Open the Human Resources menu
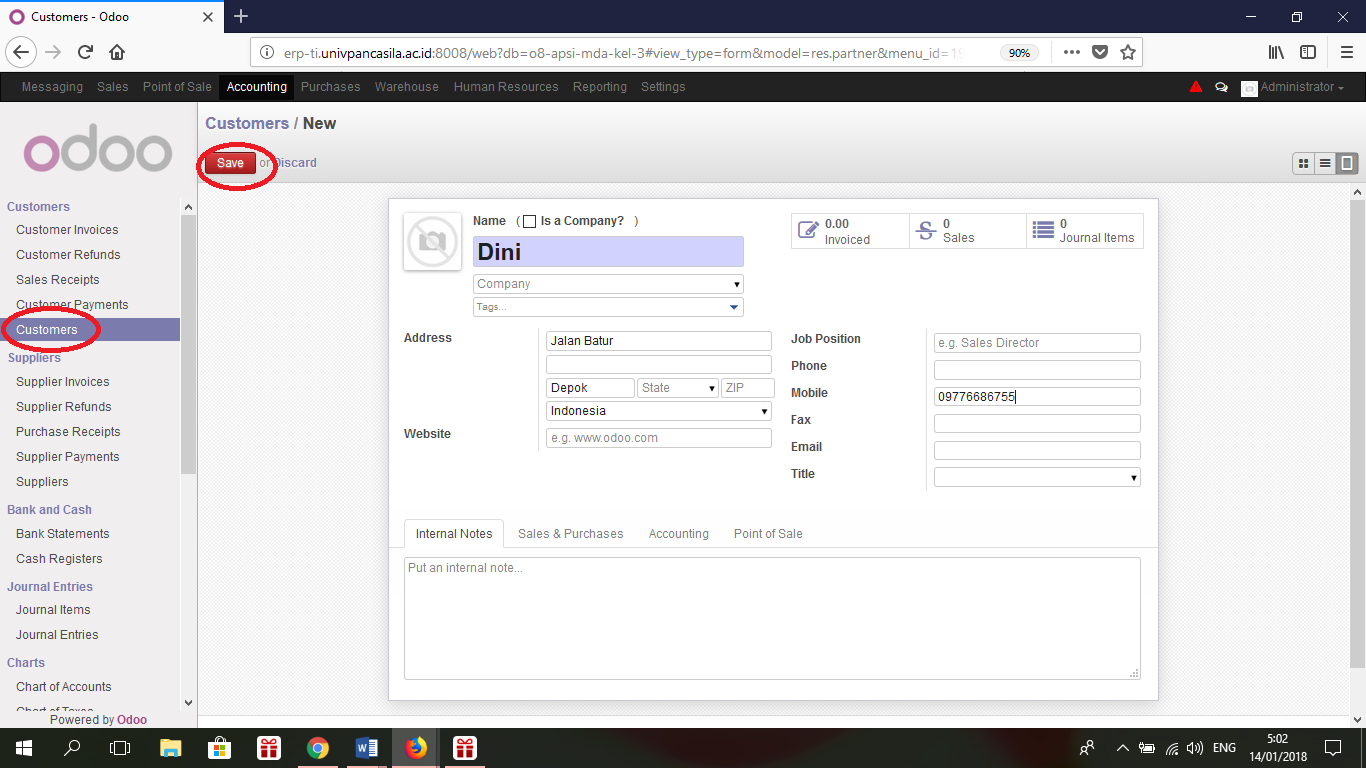This screenshot has height=768, width=1366. point(506,87)
